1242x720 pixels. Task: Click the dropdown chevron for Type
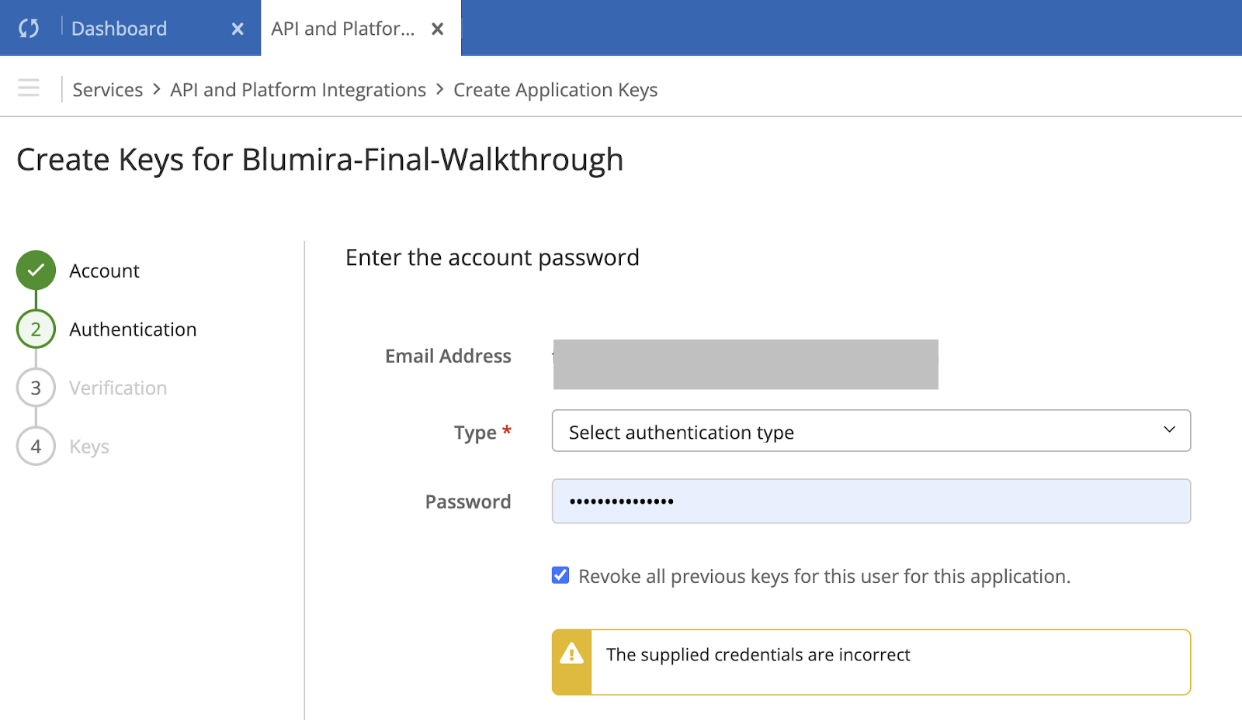pos(1169,430)
